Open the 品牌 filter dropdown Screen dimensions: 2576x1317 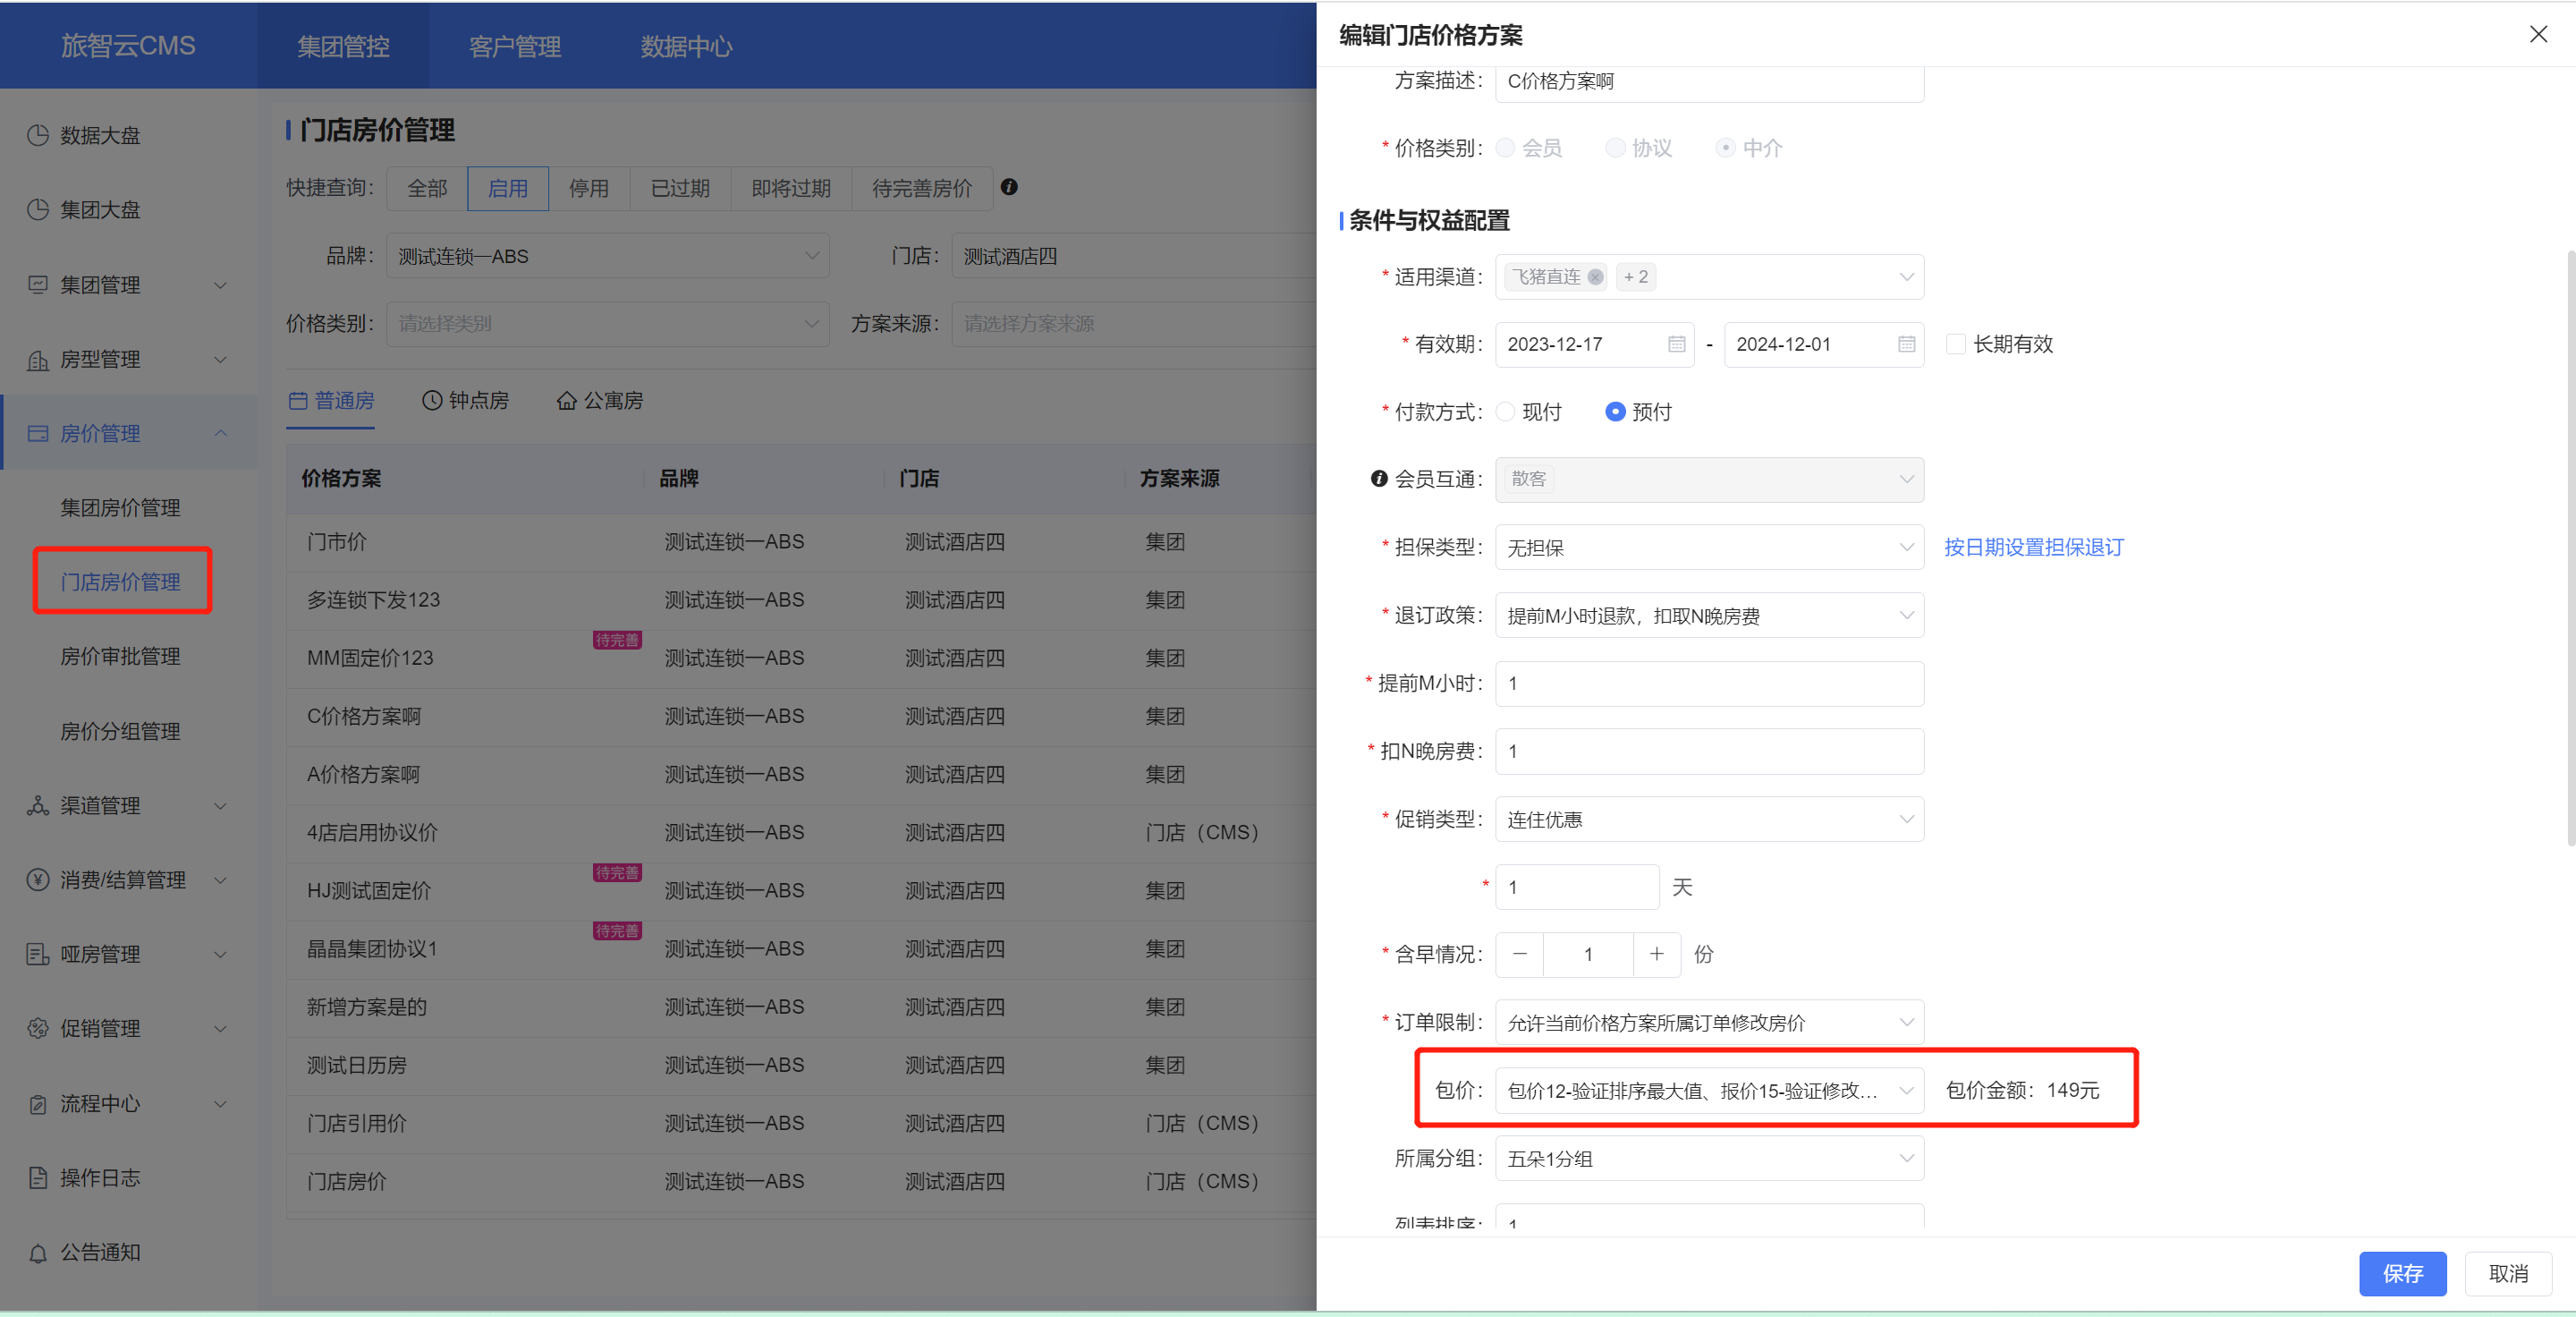tap(608, 256)
